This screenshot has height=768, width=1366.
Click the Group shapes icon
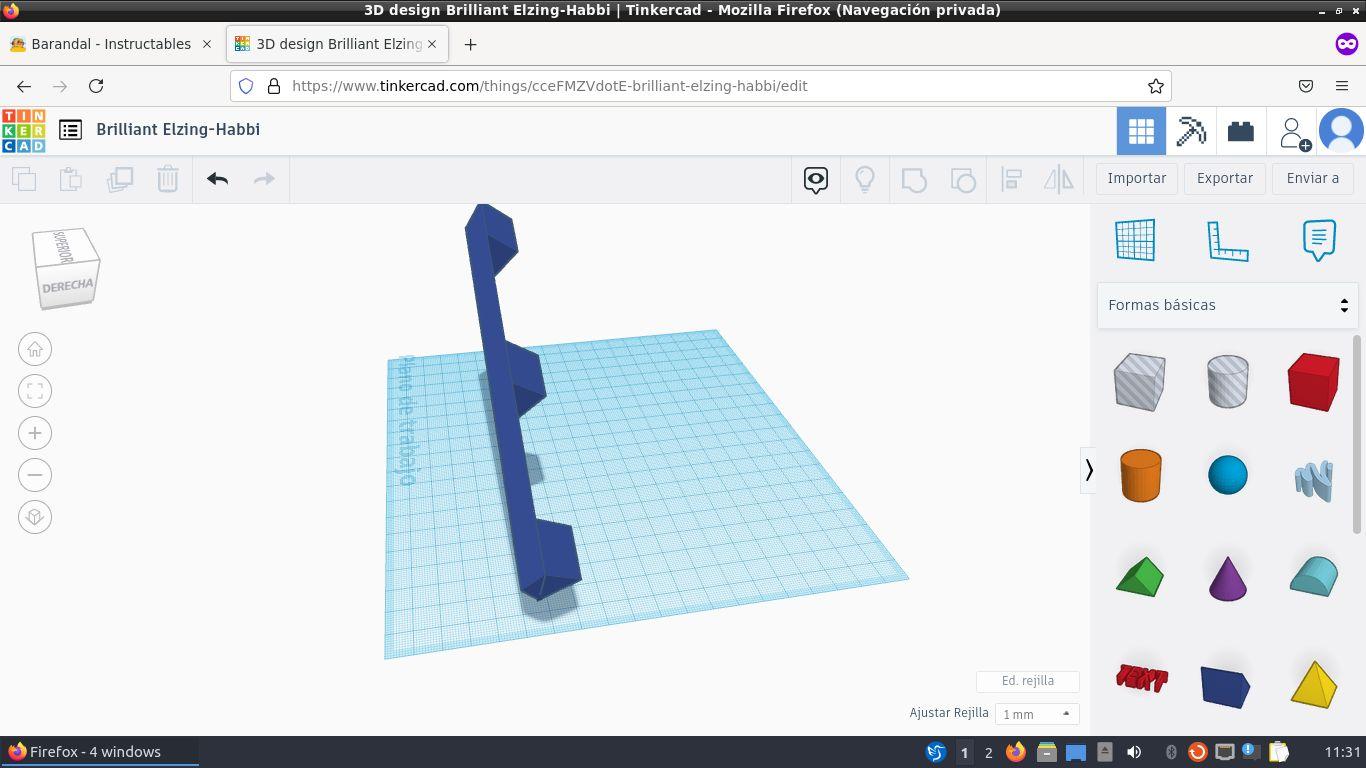coord(914,180)
